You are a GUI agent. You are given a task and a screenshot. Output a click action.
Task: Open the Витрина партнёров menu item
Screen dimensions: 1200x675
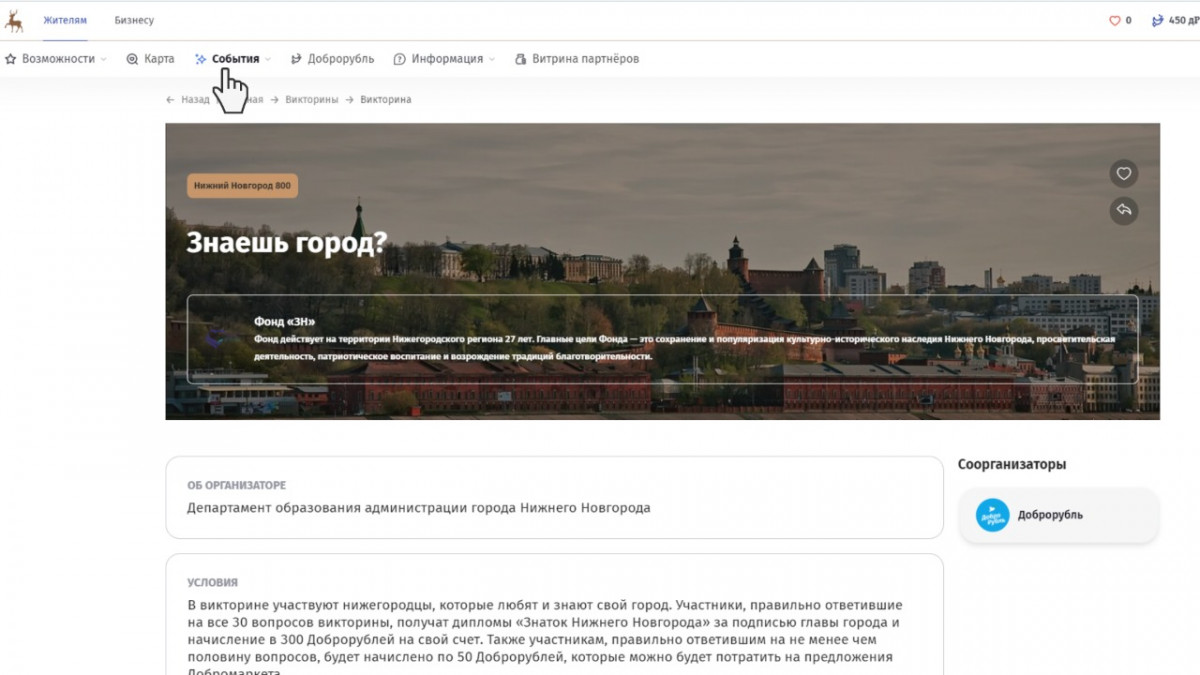577,59
